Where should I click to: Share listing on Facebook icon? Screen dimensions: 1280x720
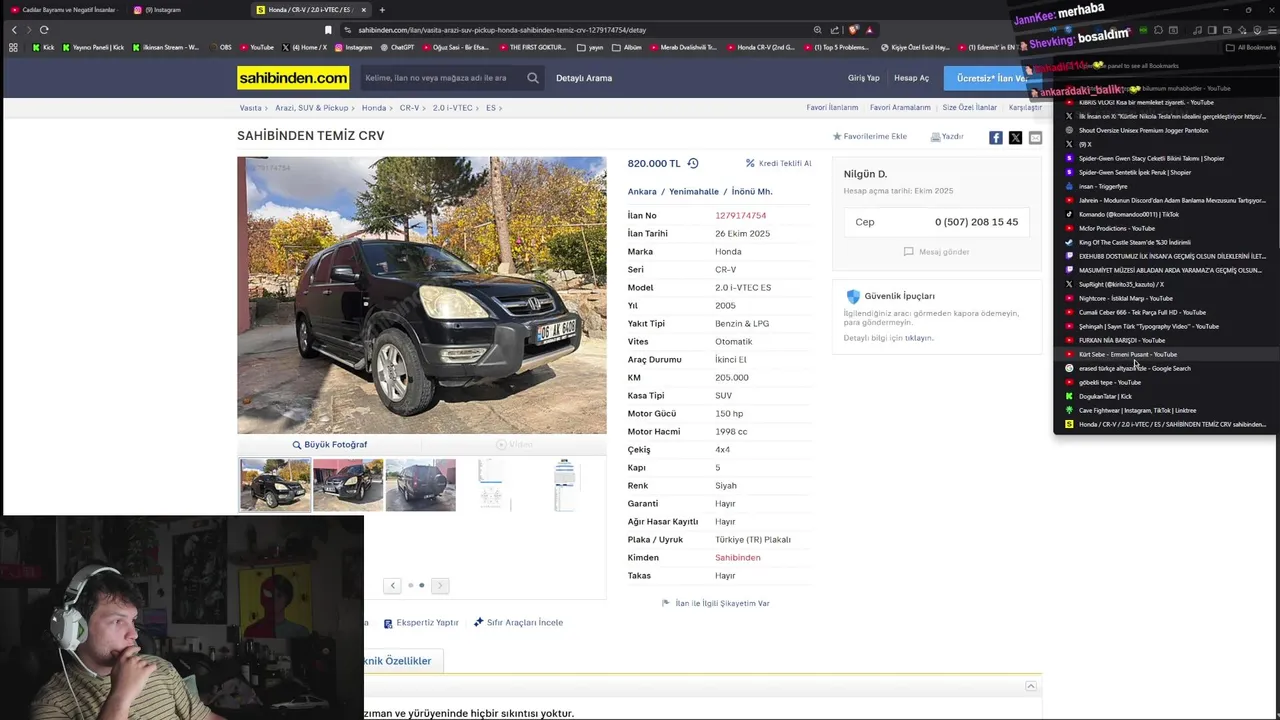coord(996,138)
